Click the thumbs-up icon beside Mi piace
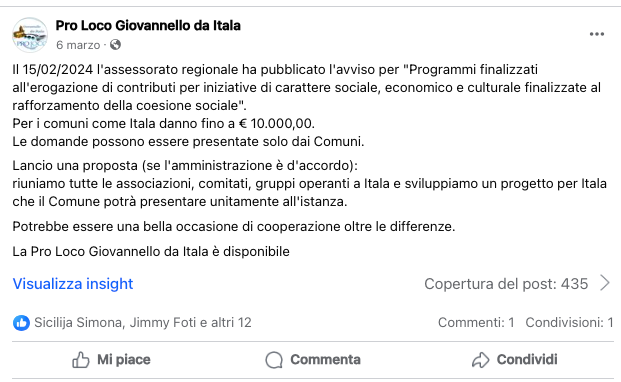This screenshot has height=382, width=621. 81,360
